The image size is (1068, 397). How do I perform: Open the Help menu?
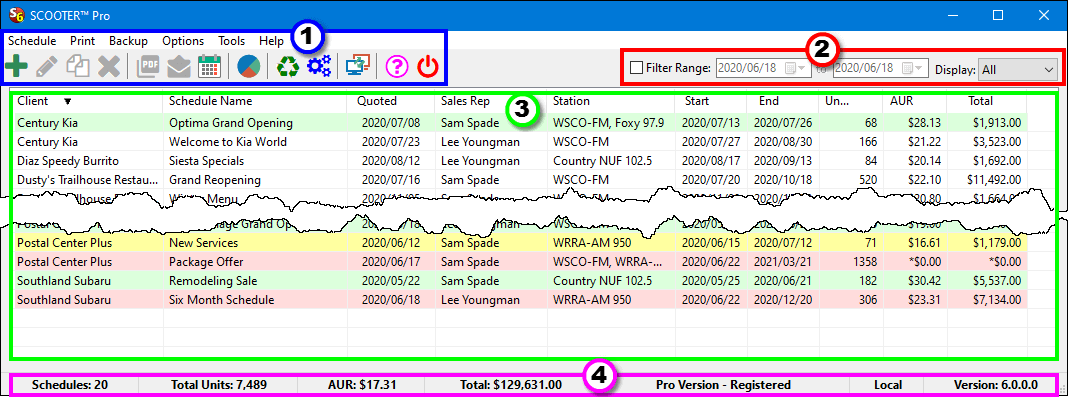271,41
